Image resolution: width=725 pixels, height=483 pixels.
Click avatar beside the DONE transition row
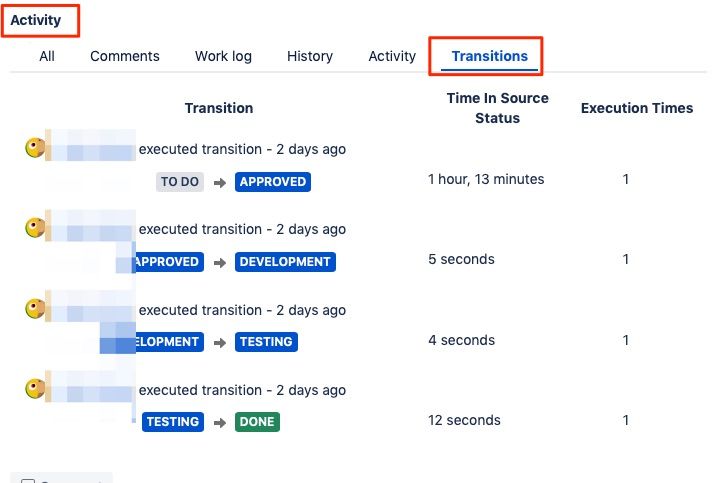click(x=35, y=389)
